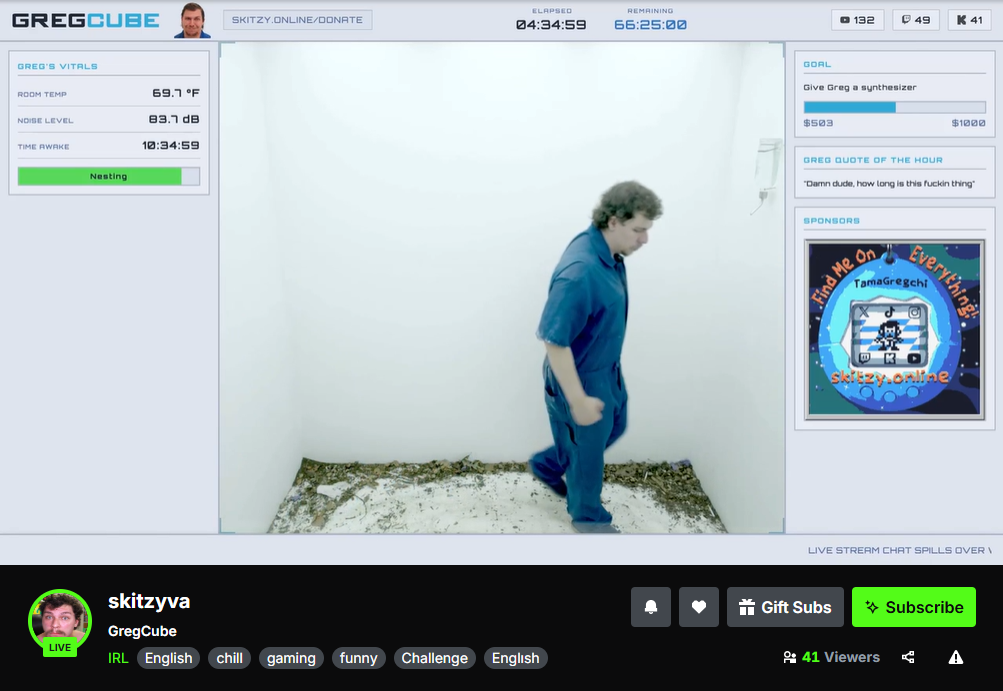The image size is (1003, 691).
Task: Click the $503 raised amount
Action: click(x=818, y=123)
